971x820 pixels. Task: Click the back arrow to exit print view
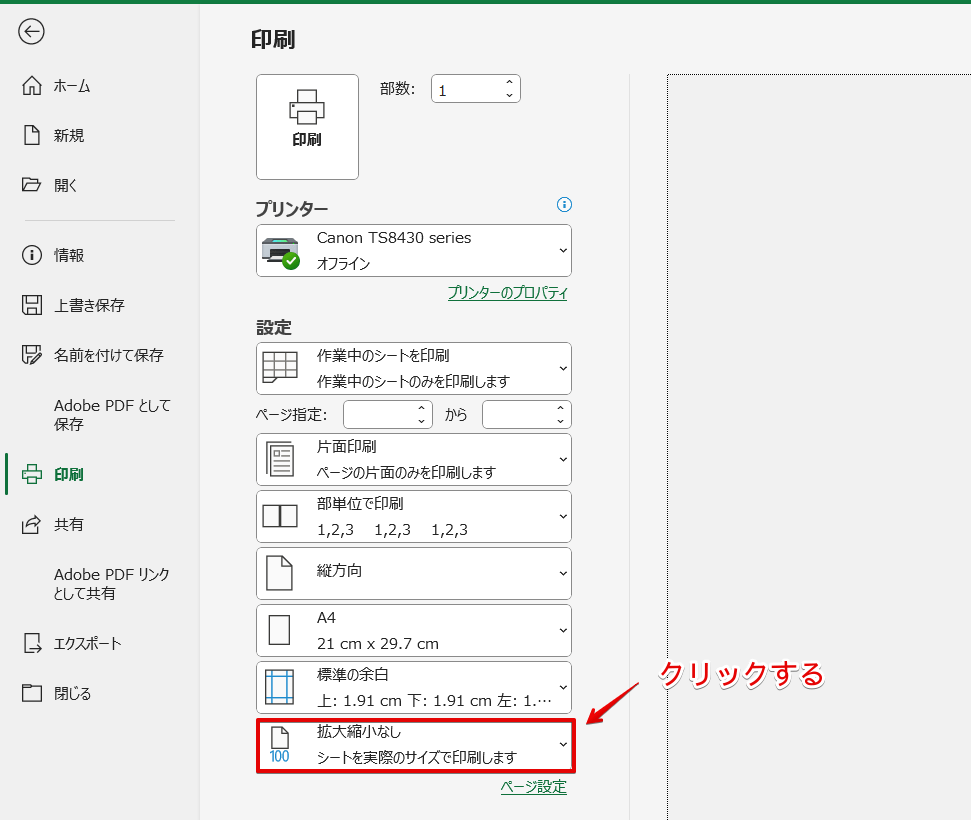31,32
